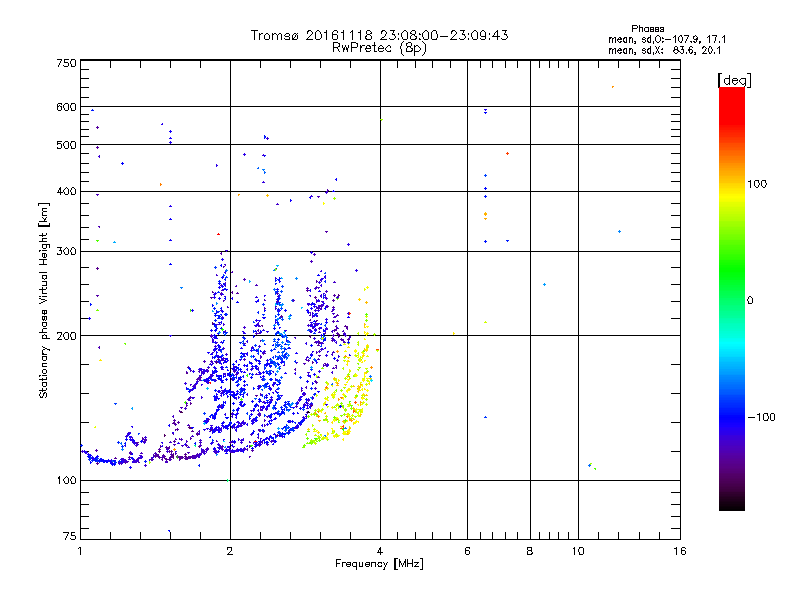Click the colorbar label '-100'

click(761, 417)
